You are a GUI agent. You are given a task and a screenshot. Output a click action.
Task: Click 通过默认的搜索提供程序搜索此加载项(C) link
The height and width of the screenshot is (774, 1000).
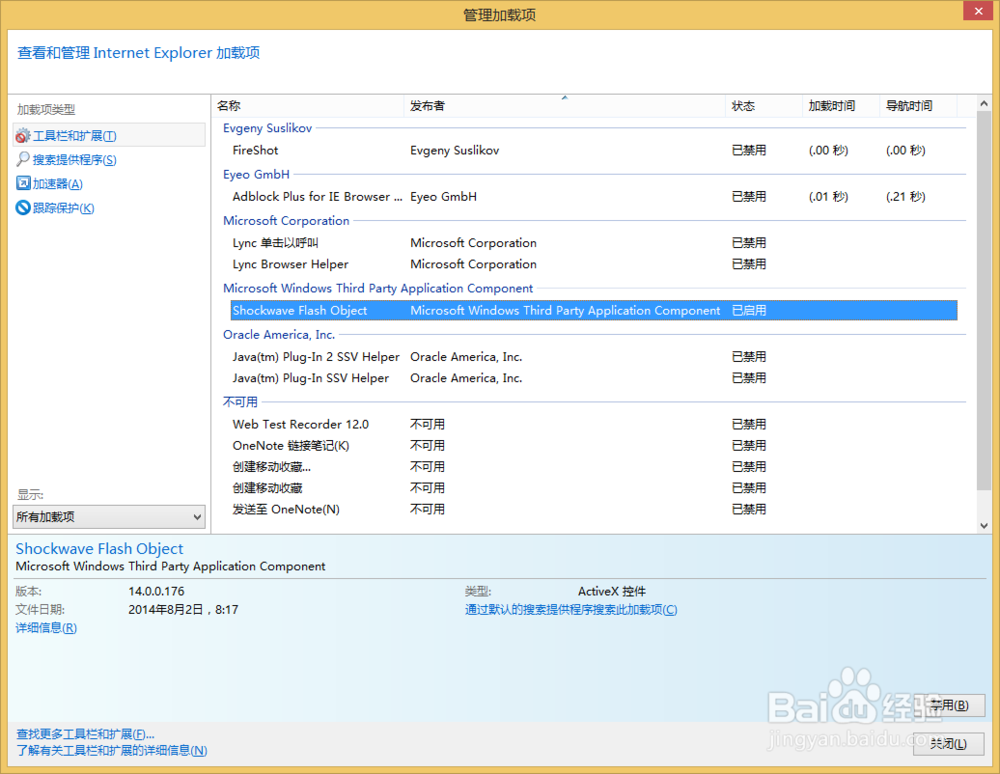(x=571, y=610)
